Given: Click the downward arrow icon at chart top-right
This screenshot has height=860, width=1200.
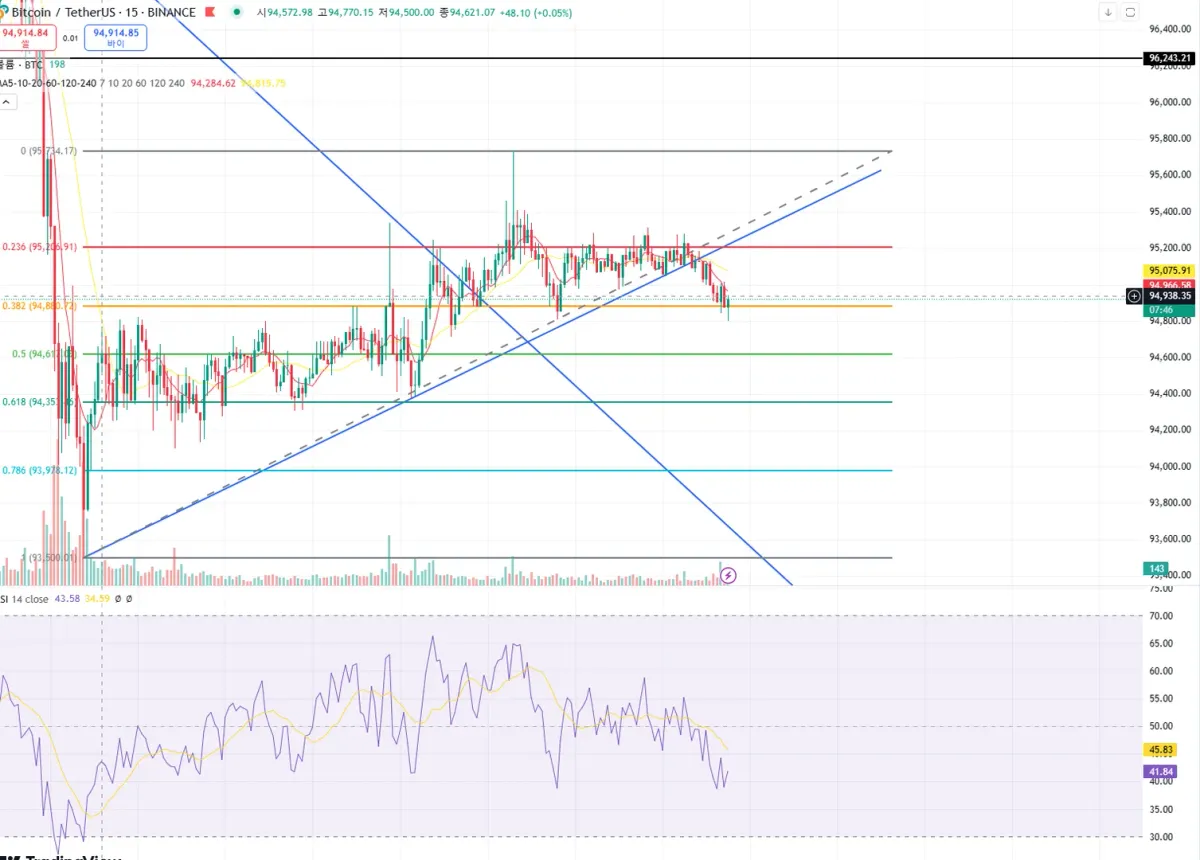Looking at the screenshot, I should coord(1107,12).
